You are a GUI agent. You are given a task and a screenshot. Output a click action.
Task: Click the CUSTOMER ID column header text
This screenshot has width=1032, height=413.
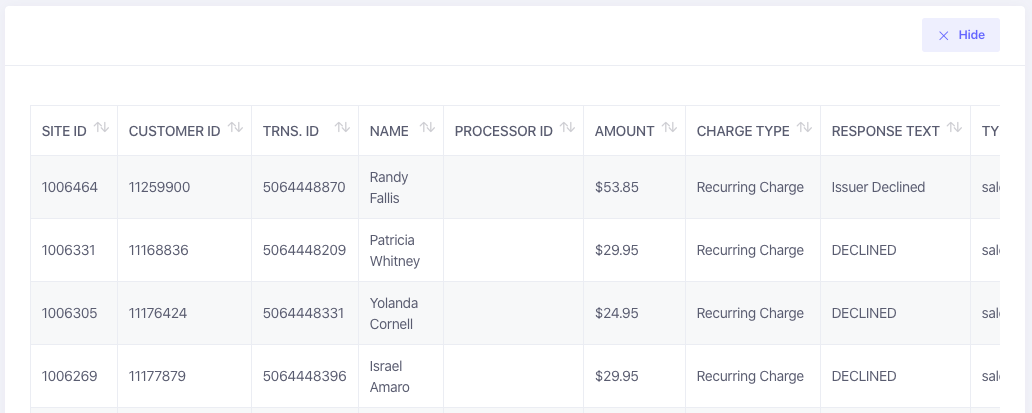tap(174, 131)
